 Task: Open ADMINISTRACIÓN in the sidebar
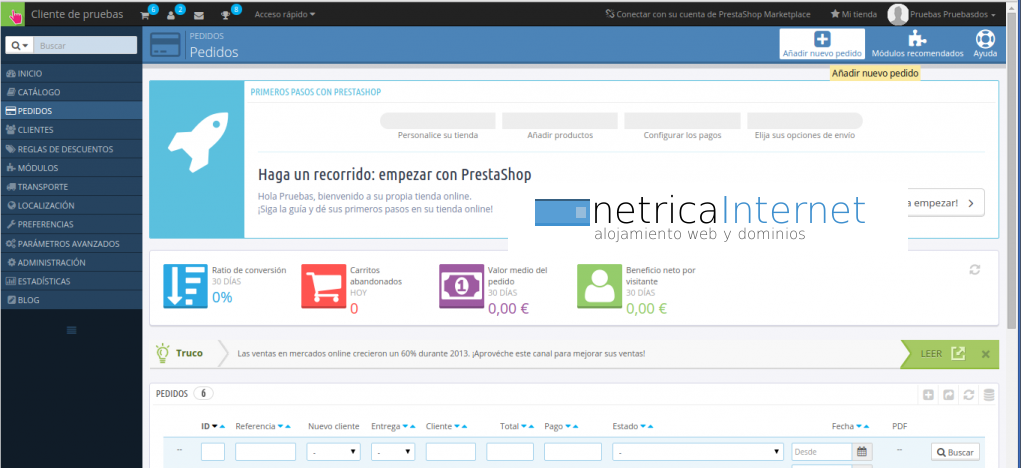pos(72,263)
